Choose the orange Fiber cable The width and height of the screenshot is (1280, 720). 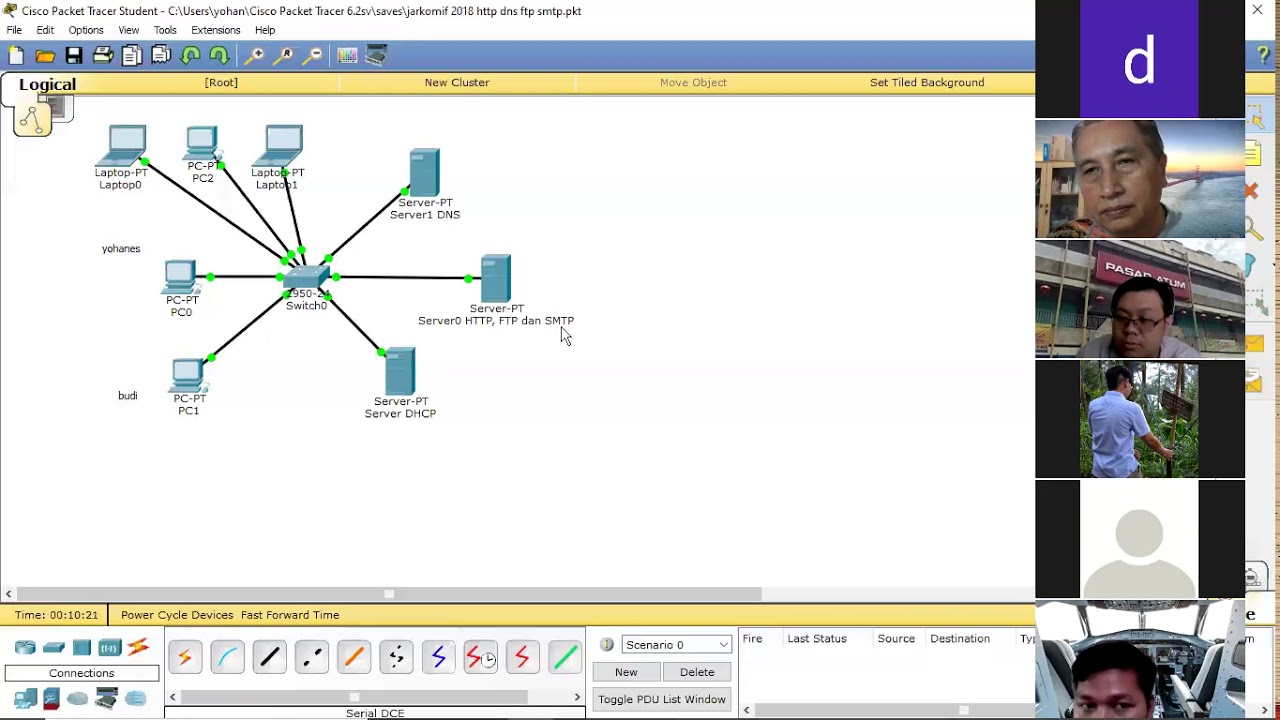(x=354, y=657)
